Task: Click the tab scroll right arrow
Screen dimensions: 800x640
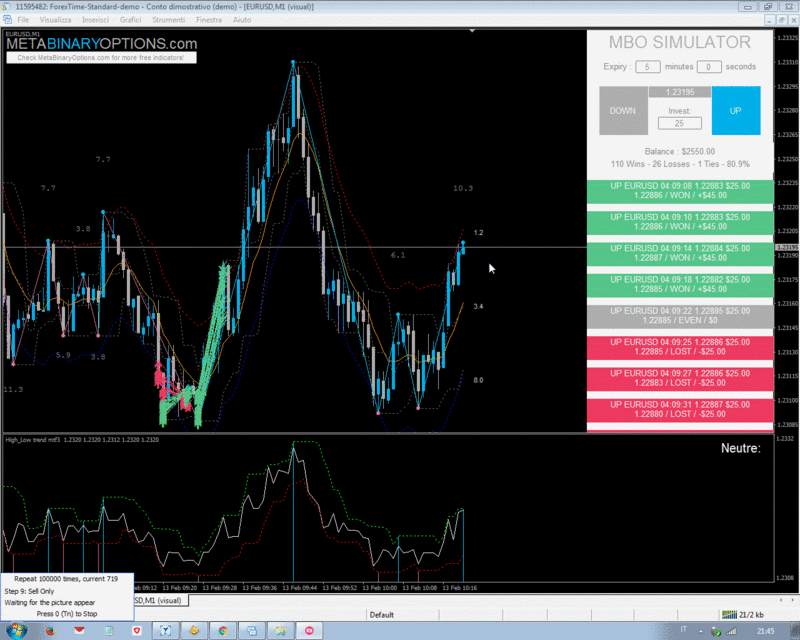Action: tap(793, 600)
